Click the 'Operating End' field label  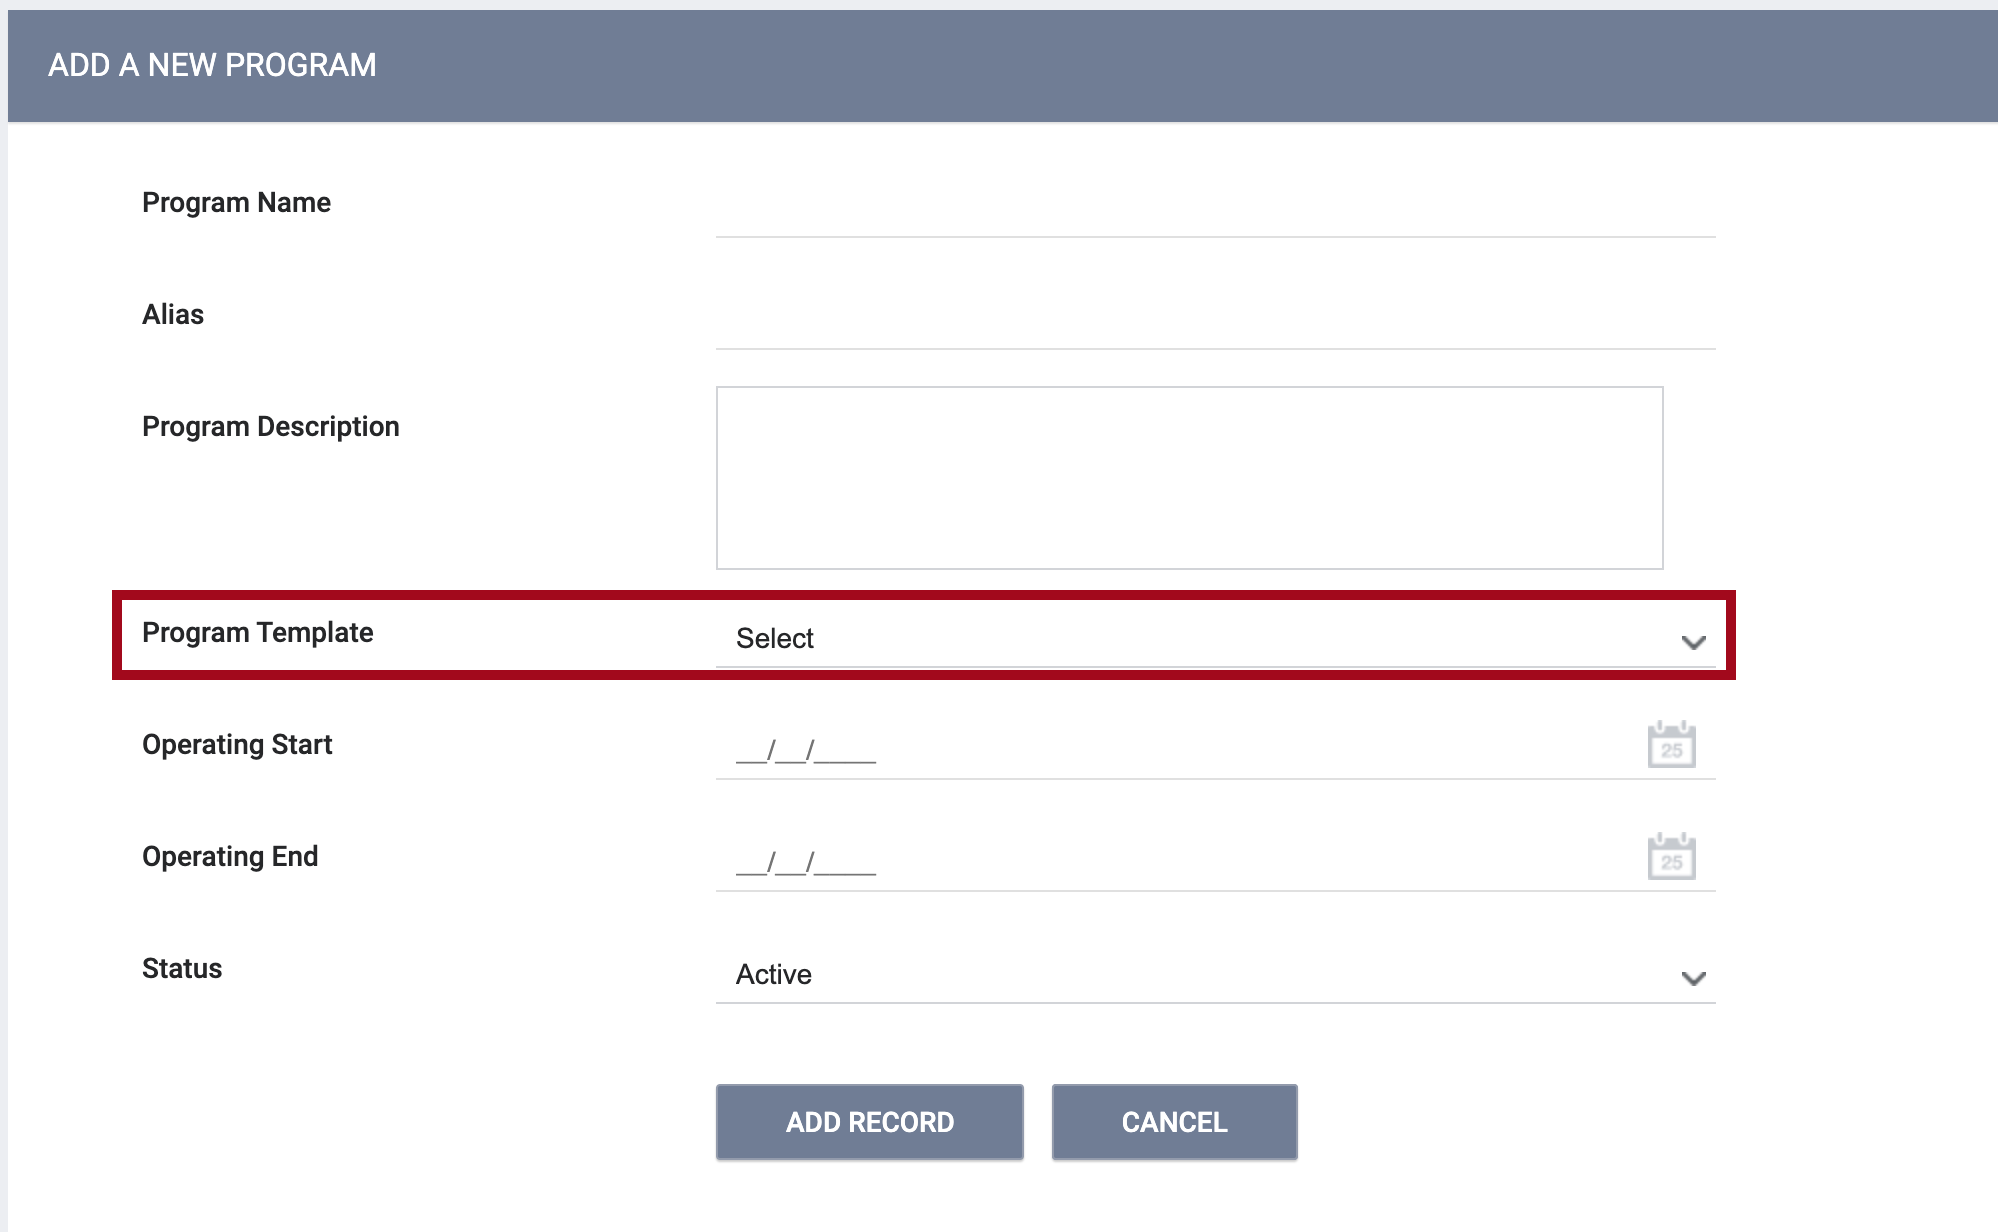coord(230,857)
